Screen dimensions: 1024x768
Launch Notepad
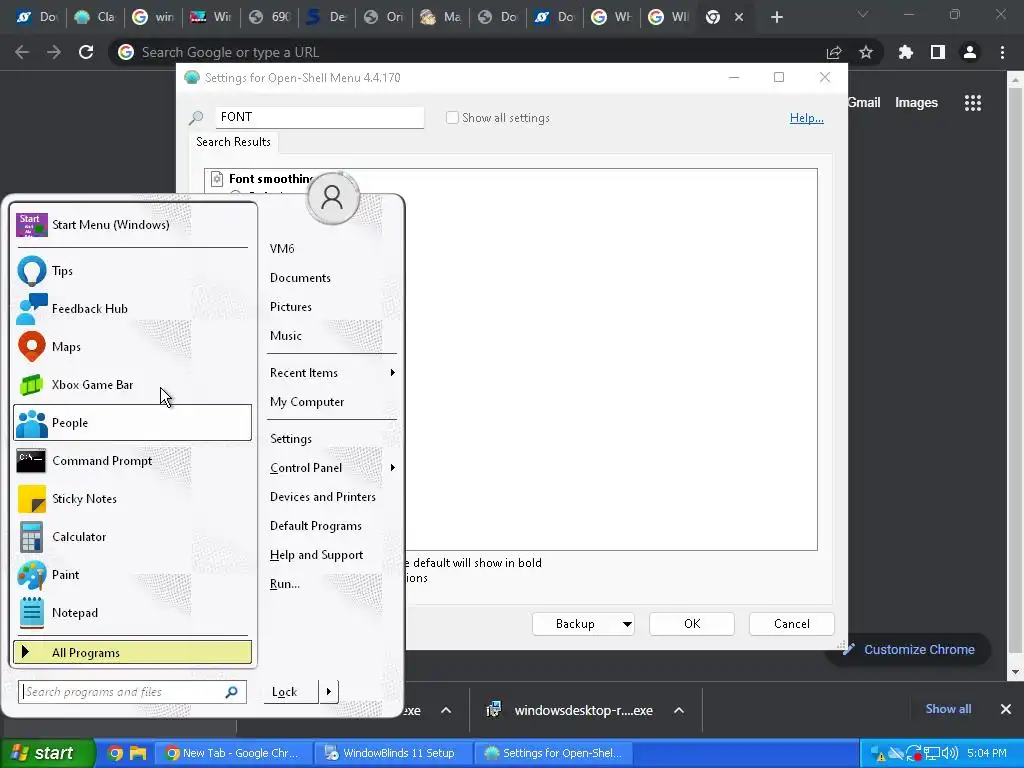[x=132, y=613]
